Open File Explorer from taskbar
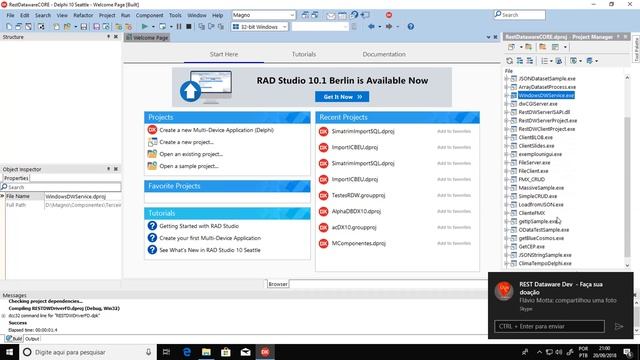The height and width of the screenshot is (360, 640). pyautogui.click(x=206, y=352)
